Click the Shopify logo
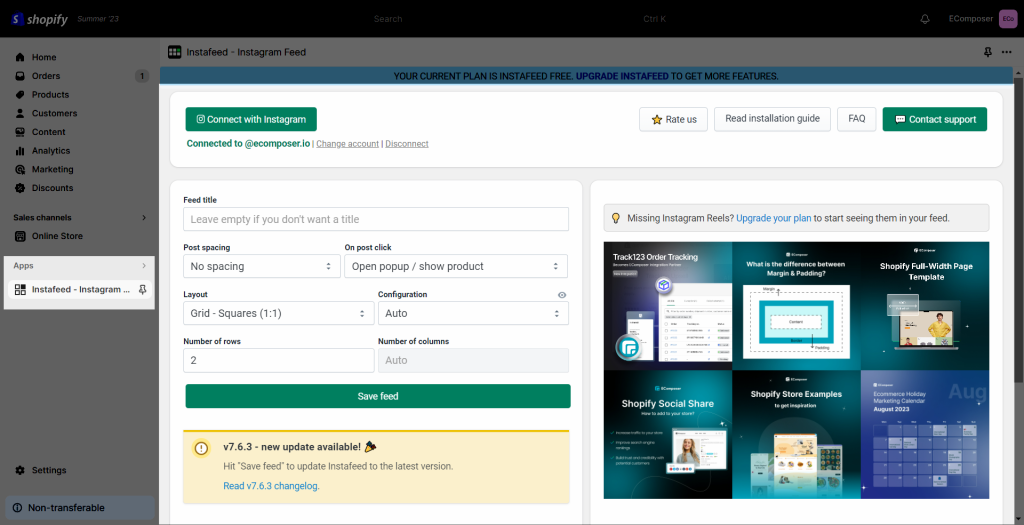 (39, 19)
